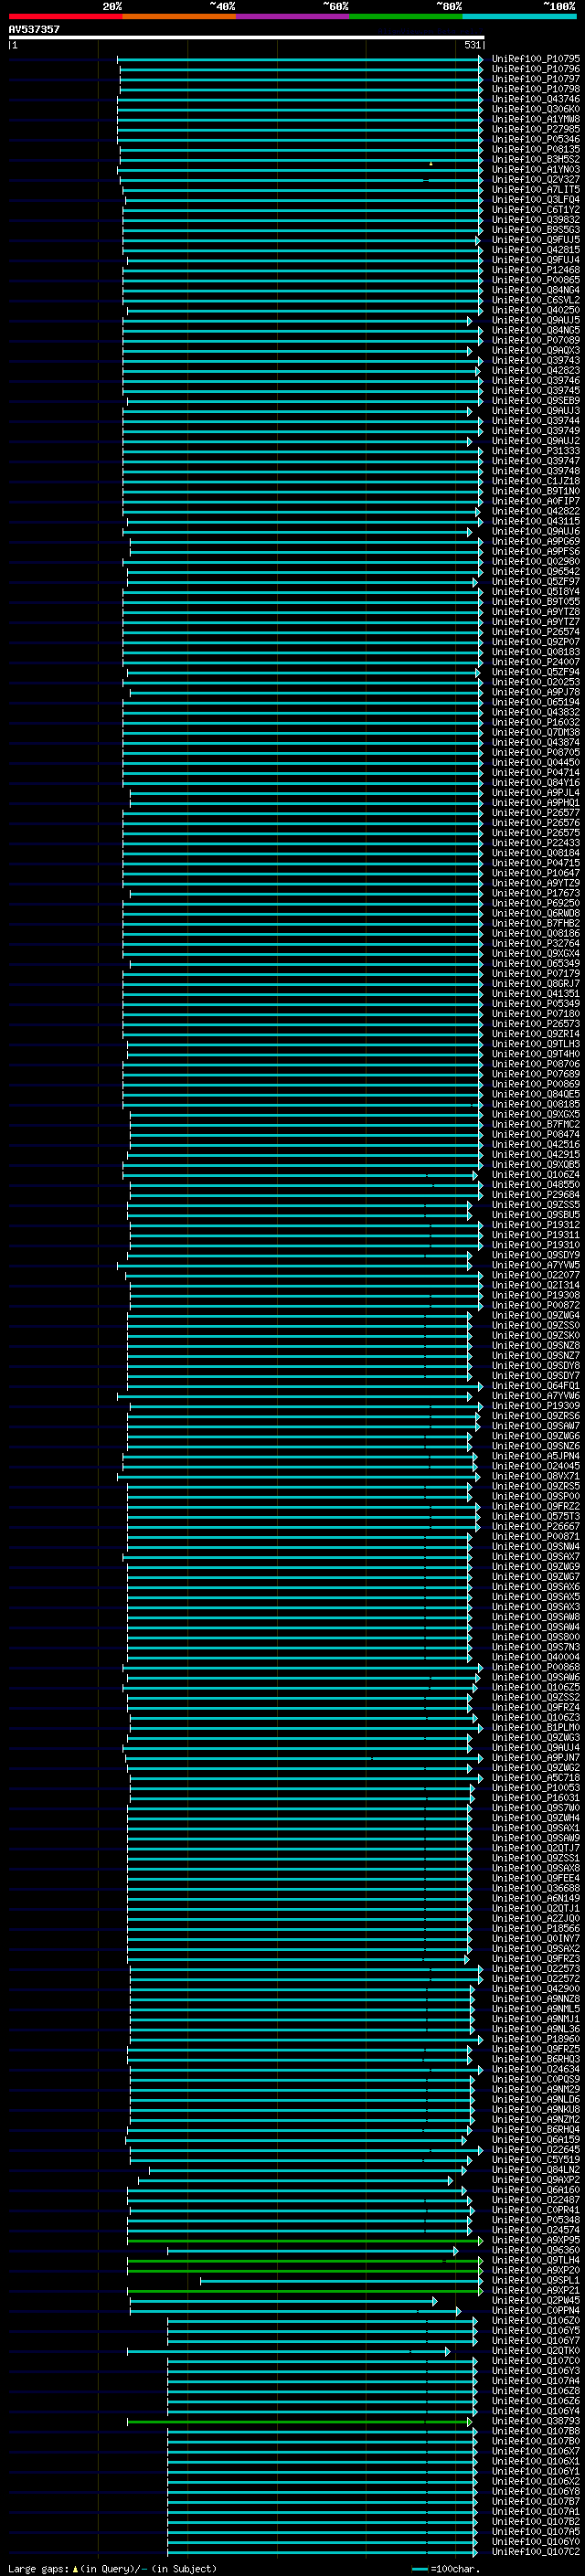Image resolution: width=585 pixels, height=2576 pixels.
Task: Open hit UniRef100_P10795
Action: pyautogui.click(x=536, y=59)
